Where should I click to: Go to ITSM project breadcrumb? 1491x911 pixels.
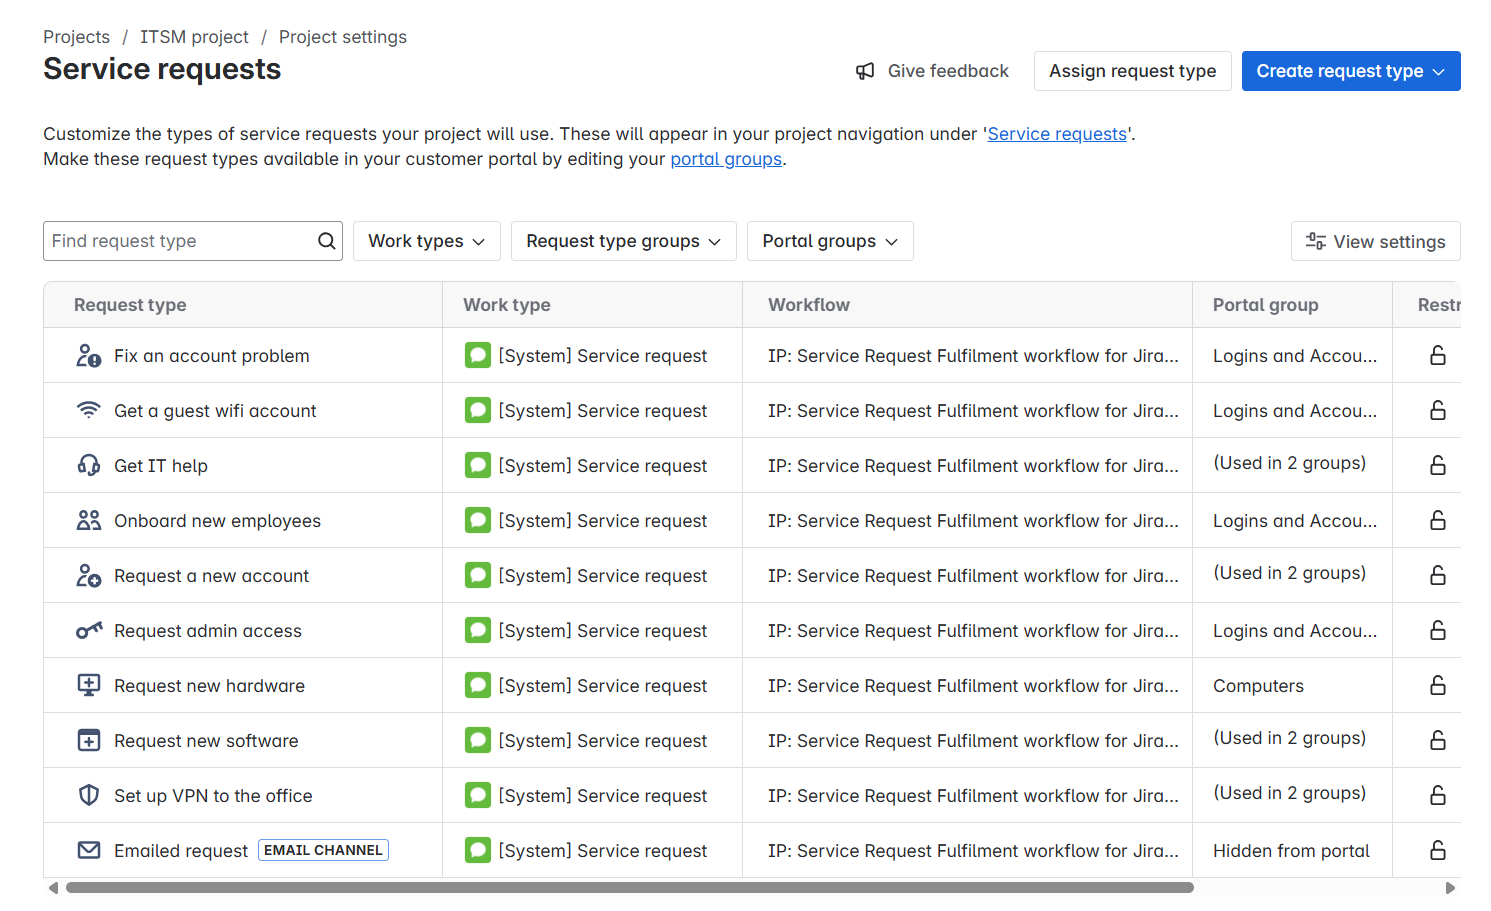coord(194,37)
